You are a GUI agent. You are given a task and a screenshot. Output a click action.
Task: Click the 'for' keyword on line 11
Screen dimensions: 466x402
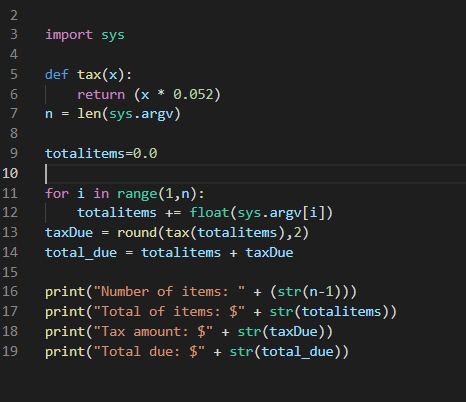click(57, 193)
